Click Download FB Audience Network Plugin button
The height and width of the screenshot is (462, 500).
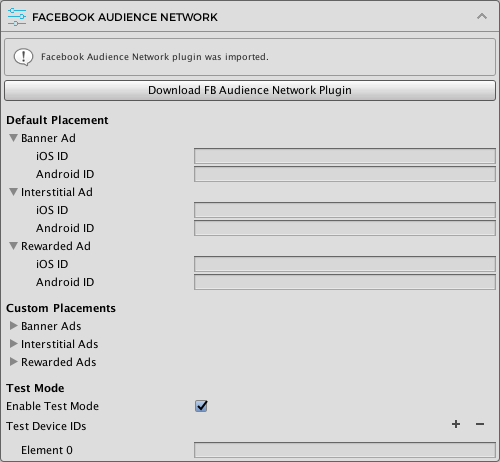(x=250, y=90)
